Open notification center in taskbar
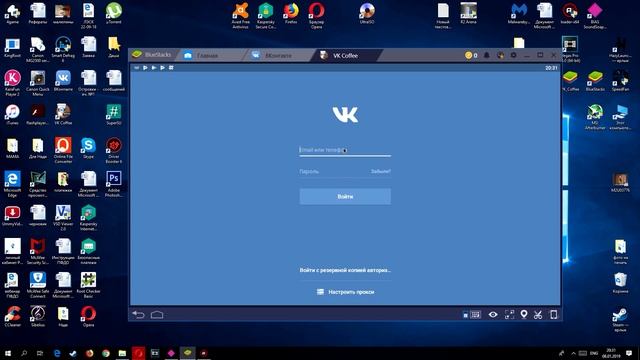Viewport: 640px width, 360px height. coord(629,353)
